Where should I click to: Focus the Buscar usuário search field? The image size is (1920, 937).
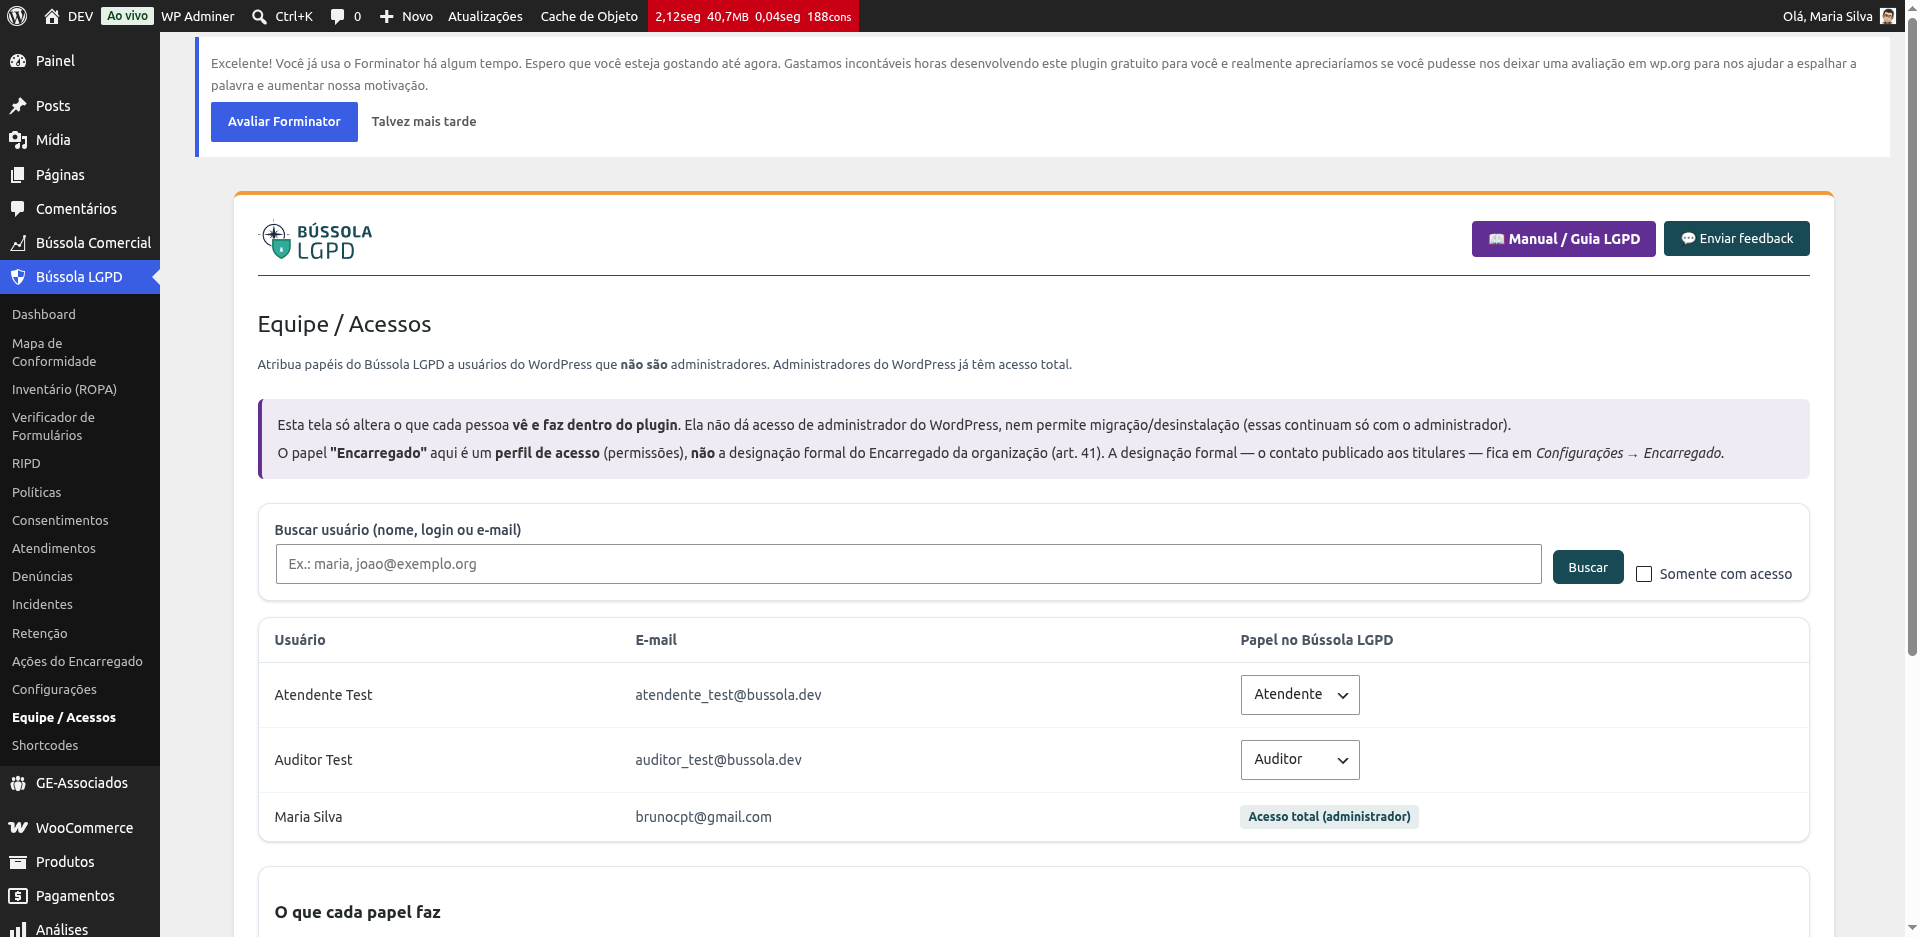pyautogui.click(x=908, y=564)
